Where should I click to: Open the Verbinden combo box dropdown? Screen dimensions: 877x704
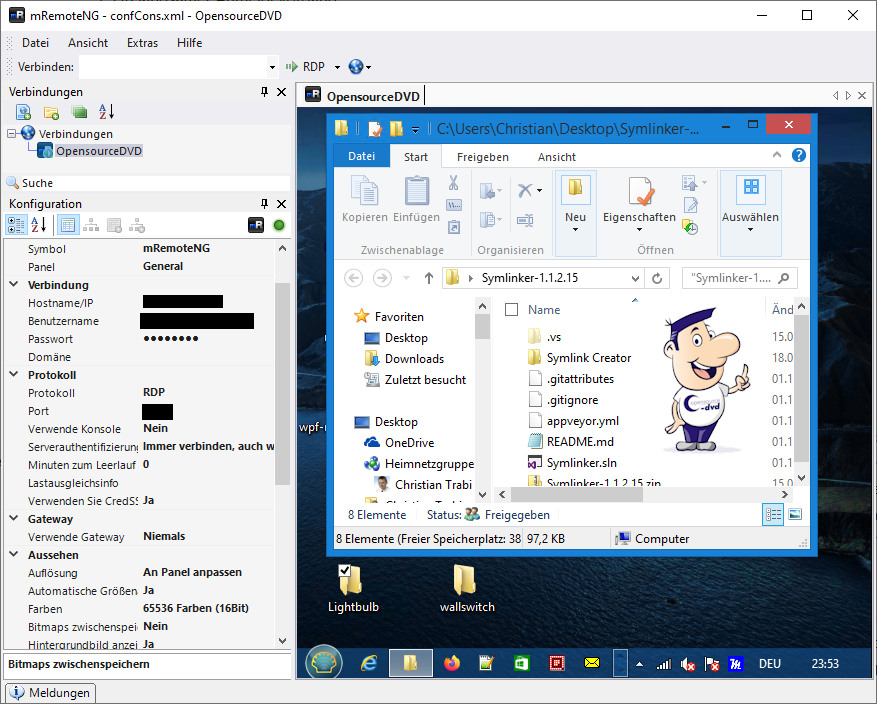tap(272, 67)
